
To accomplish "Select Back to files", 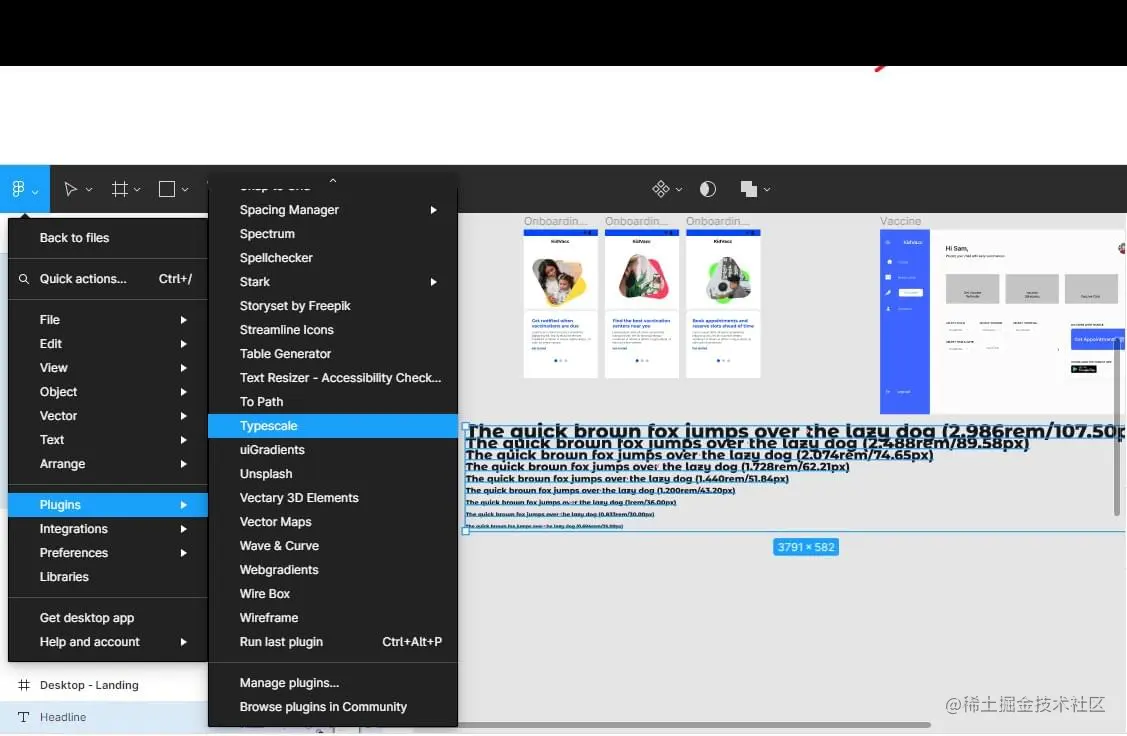I will point(73,237).
